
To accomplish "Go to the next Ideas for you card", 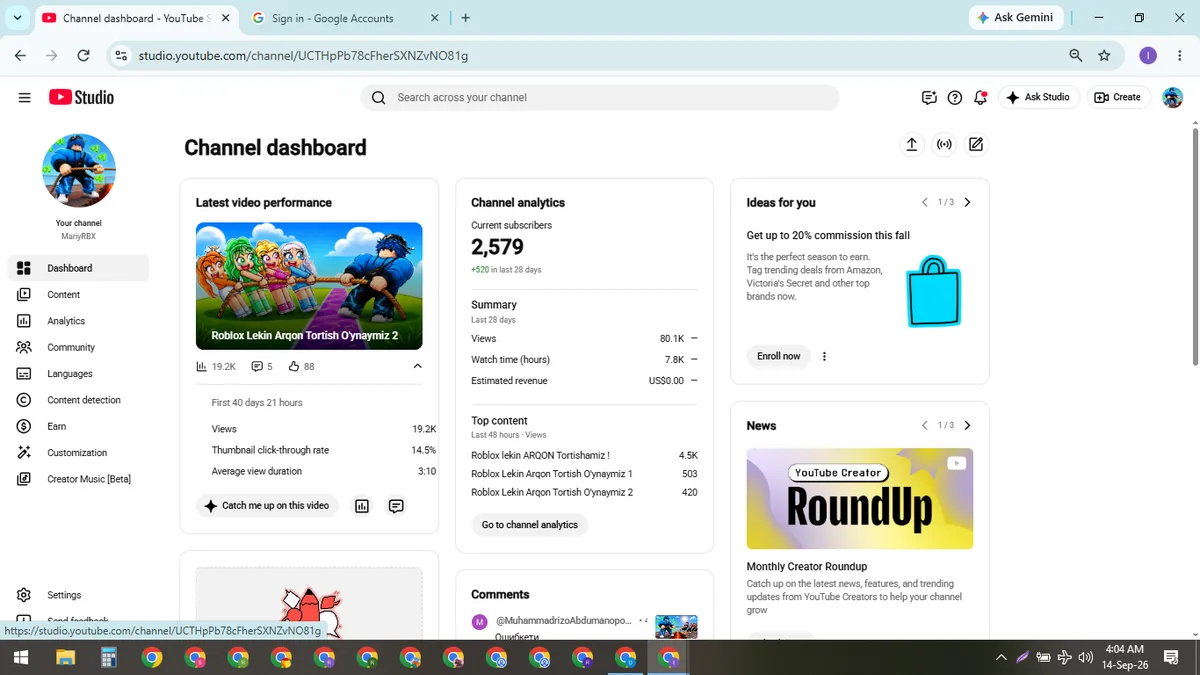I will tap(967, 202).
